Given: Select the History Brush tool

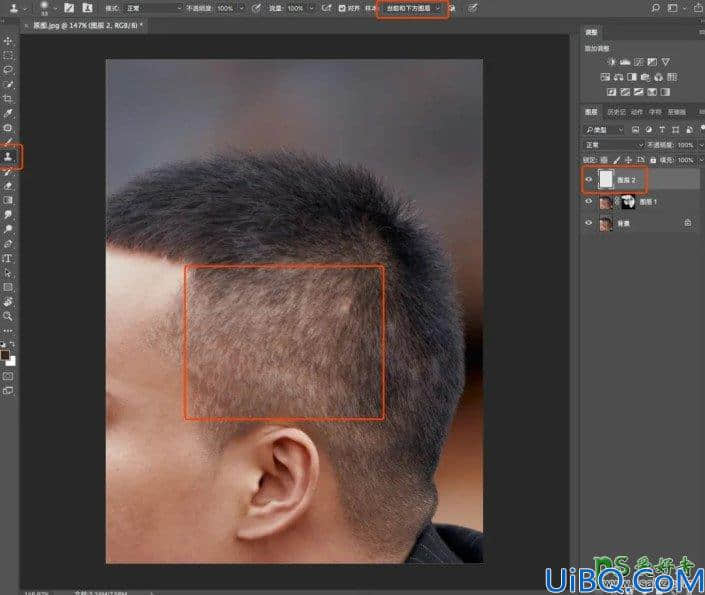Looking at the screenshot, I should 8,171.
